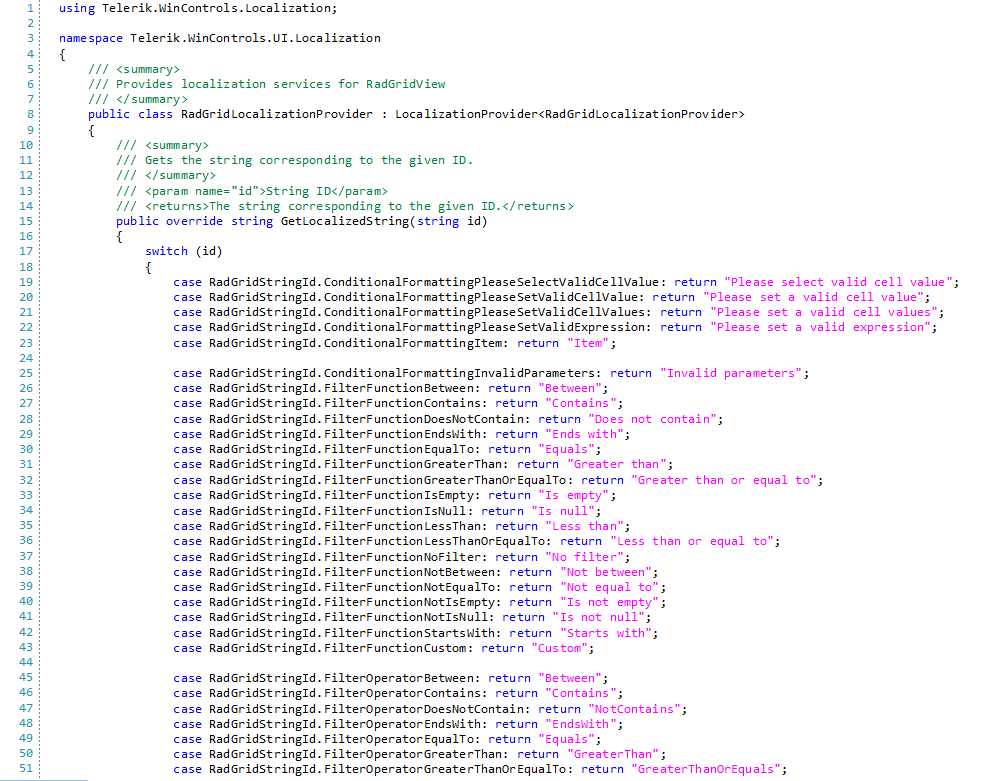
Task: Click the 'override' keyword
Action: [x=195, y=221]
